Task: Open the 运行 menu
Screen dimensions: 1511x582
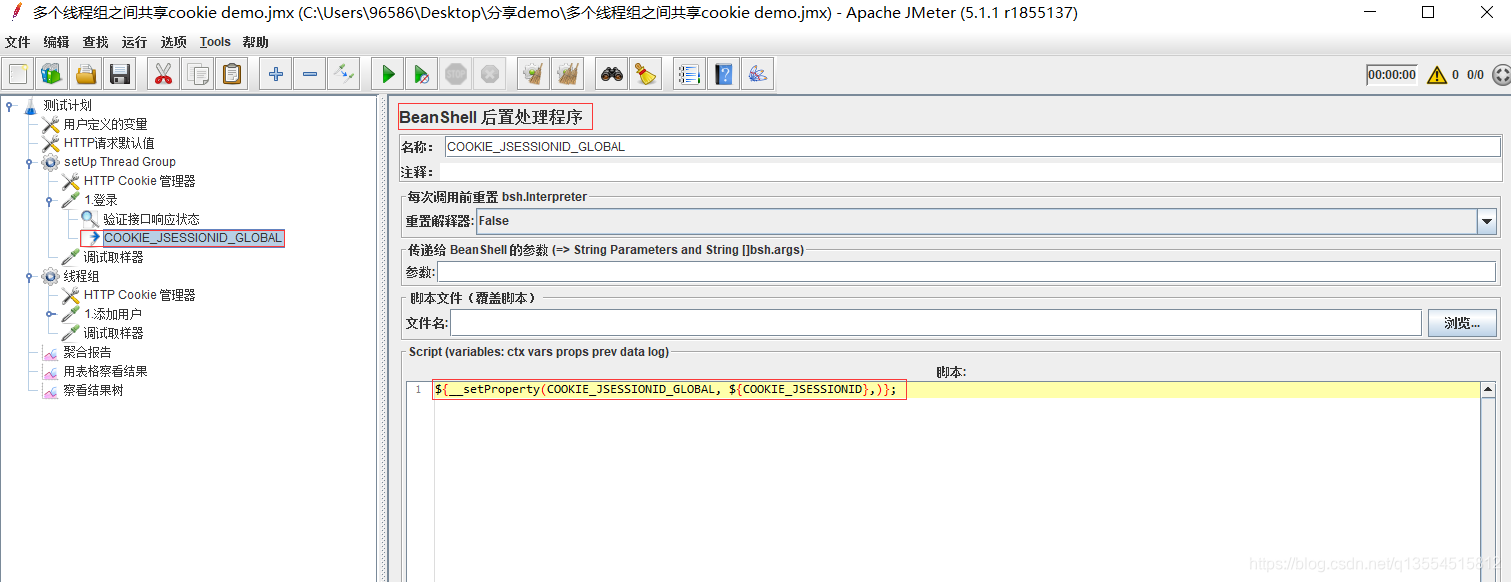Action: click(x=134, y=42)
